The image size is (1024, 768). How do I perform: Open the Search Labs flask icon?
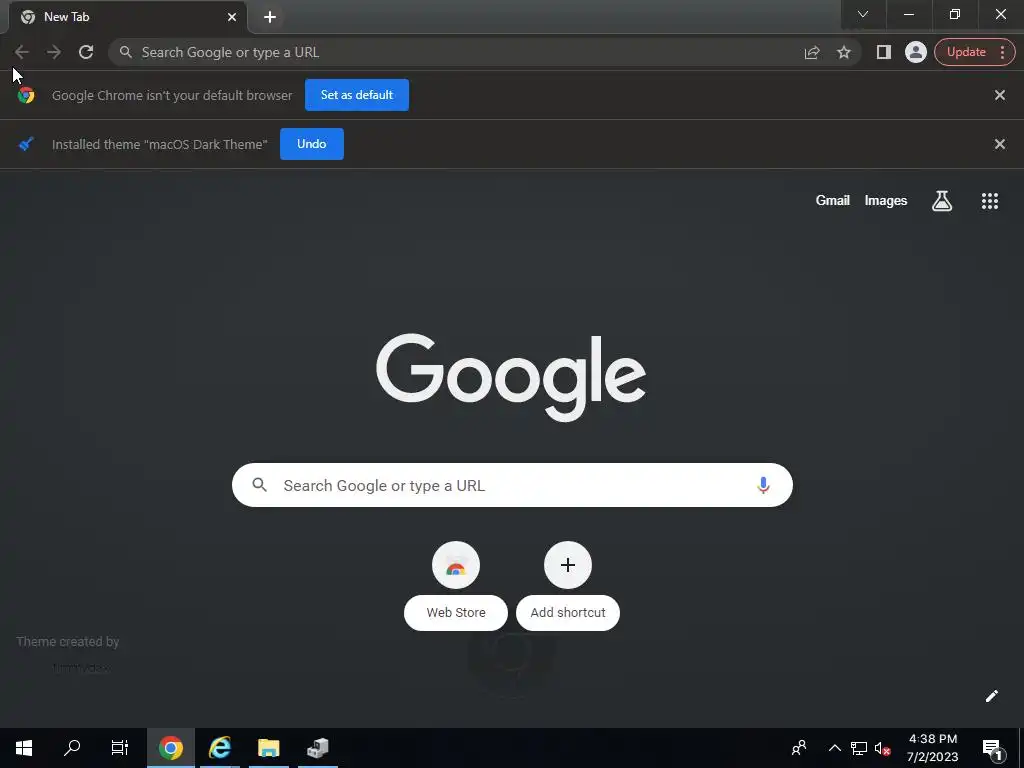(942, 200)
